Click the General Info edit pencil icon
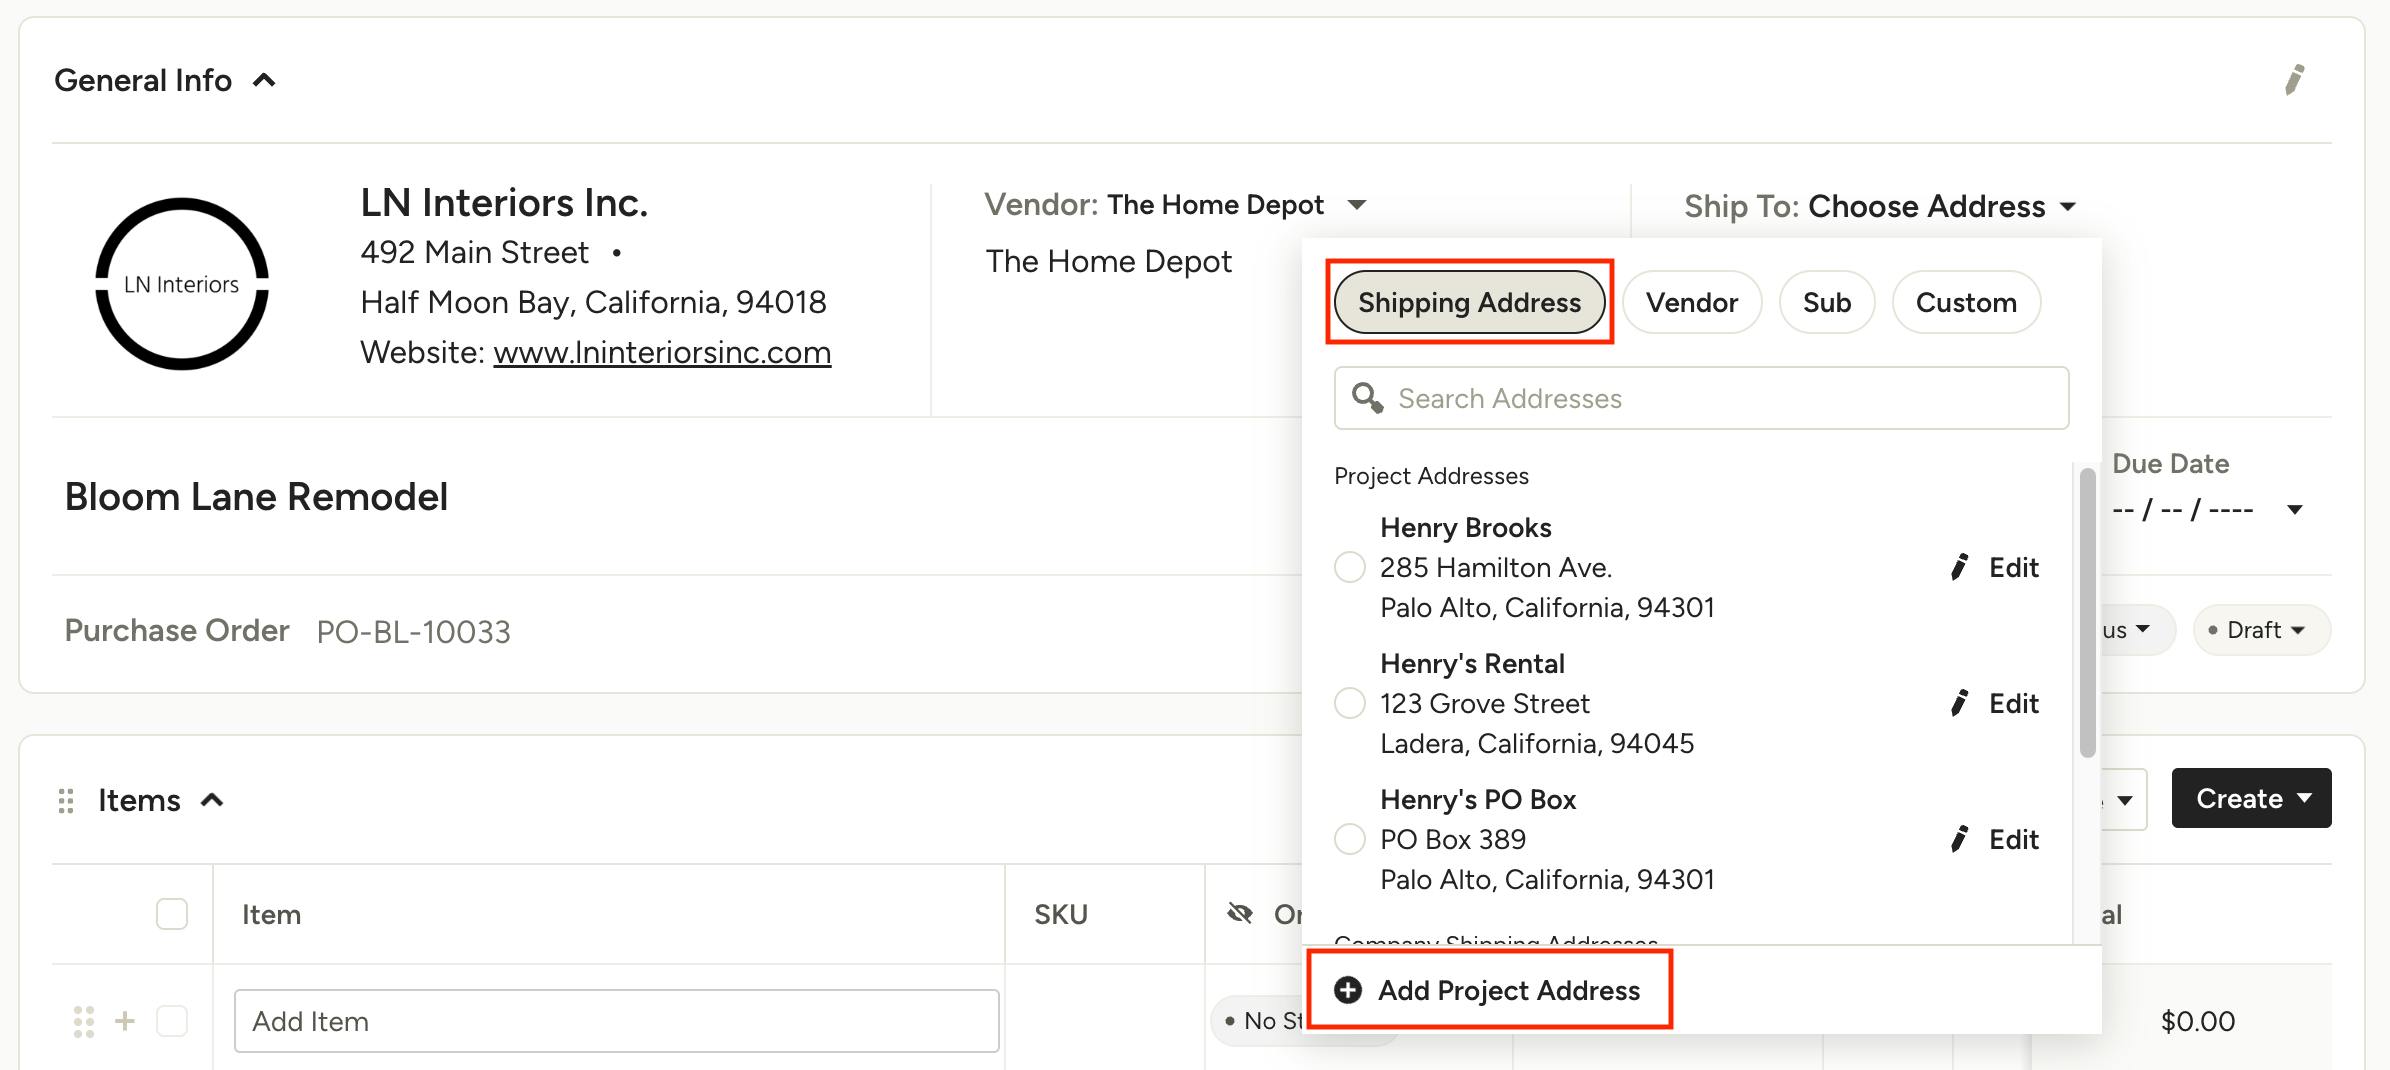This screenshot has height=1070, width=2390. pyautogui.click(x=2295, y=80)
